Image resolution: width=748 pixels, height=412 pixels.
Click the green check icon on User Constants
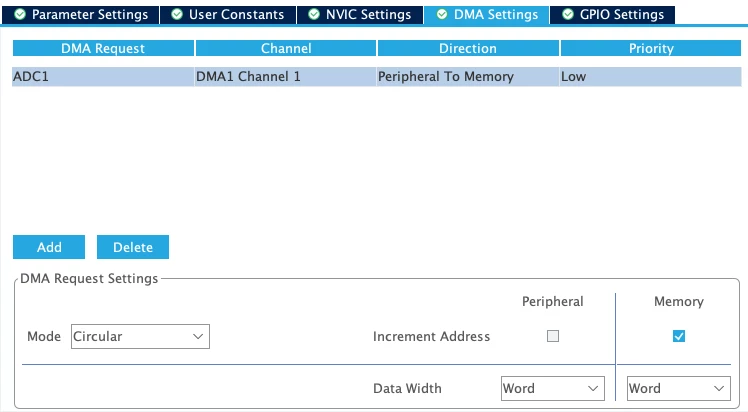pos(177,14)
